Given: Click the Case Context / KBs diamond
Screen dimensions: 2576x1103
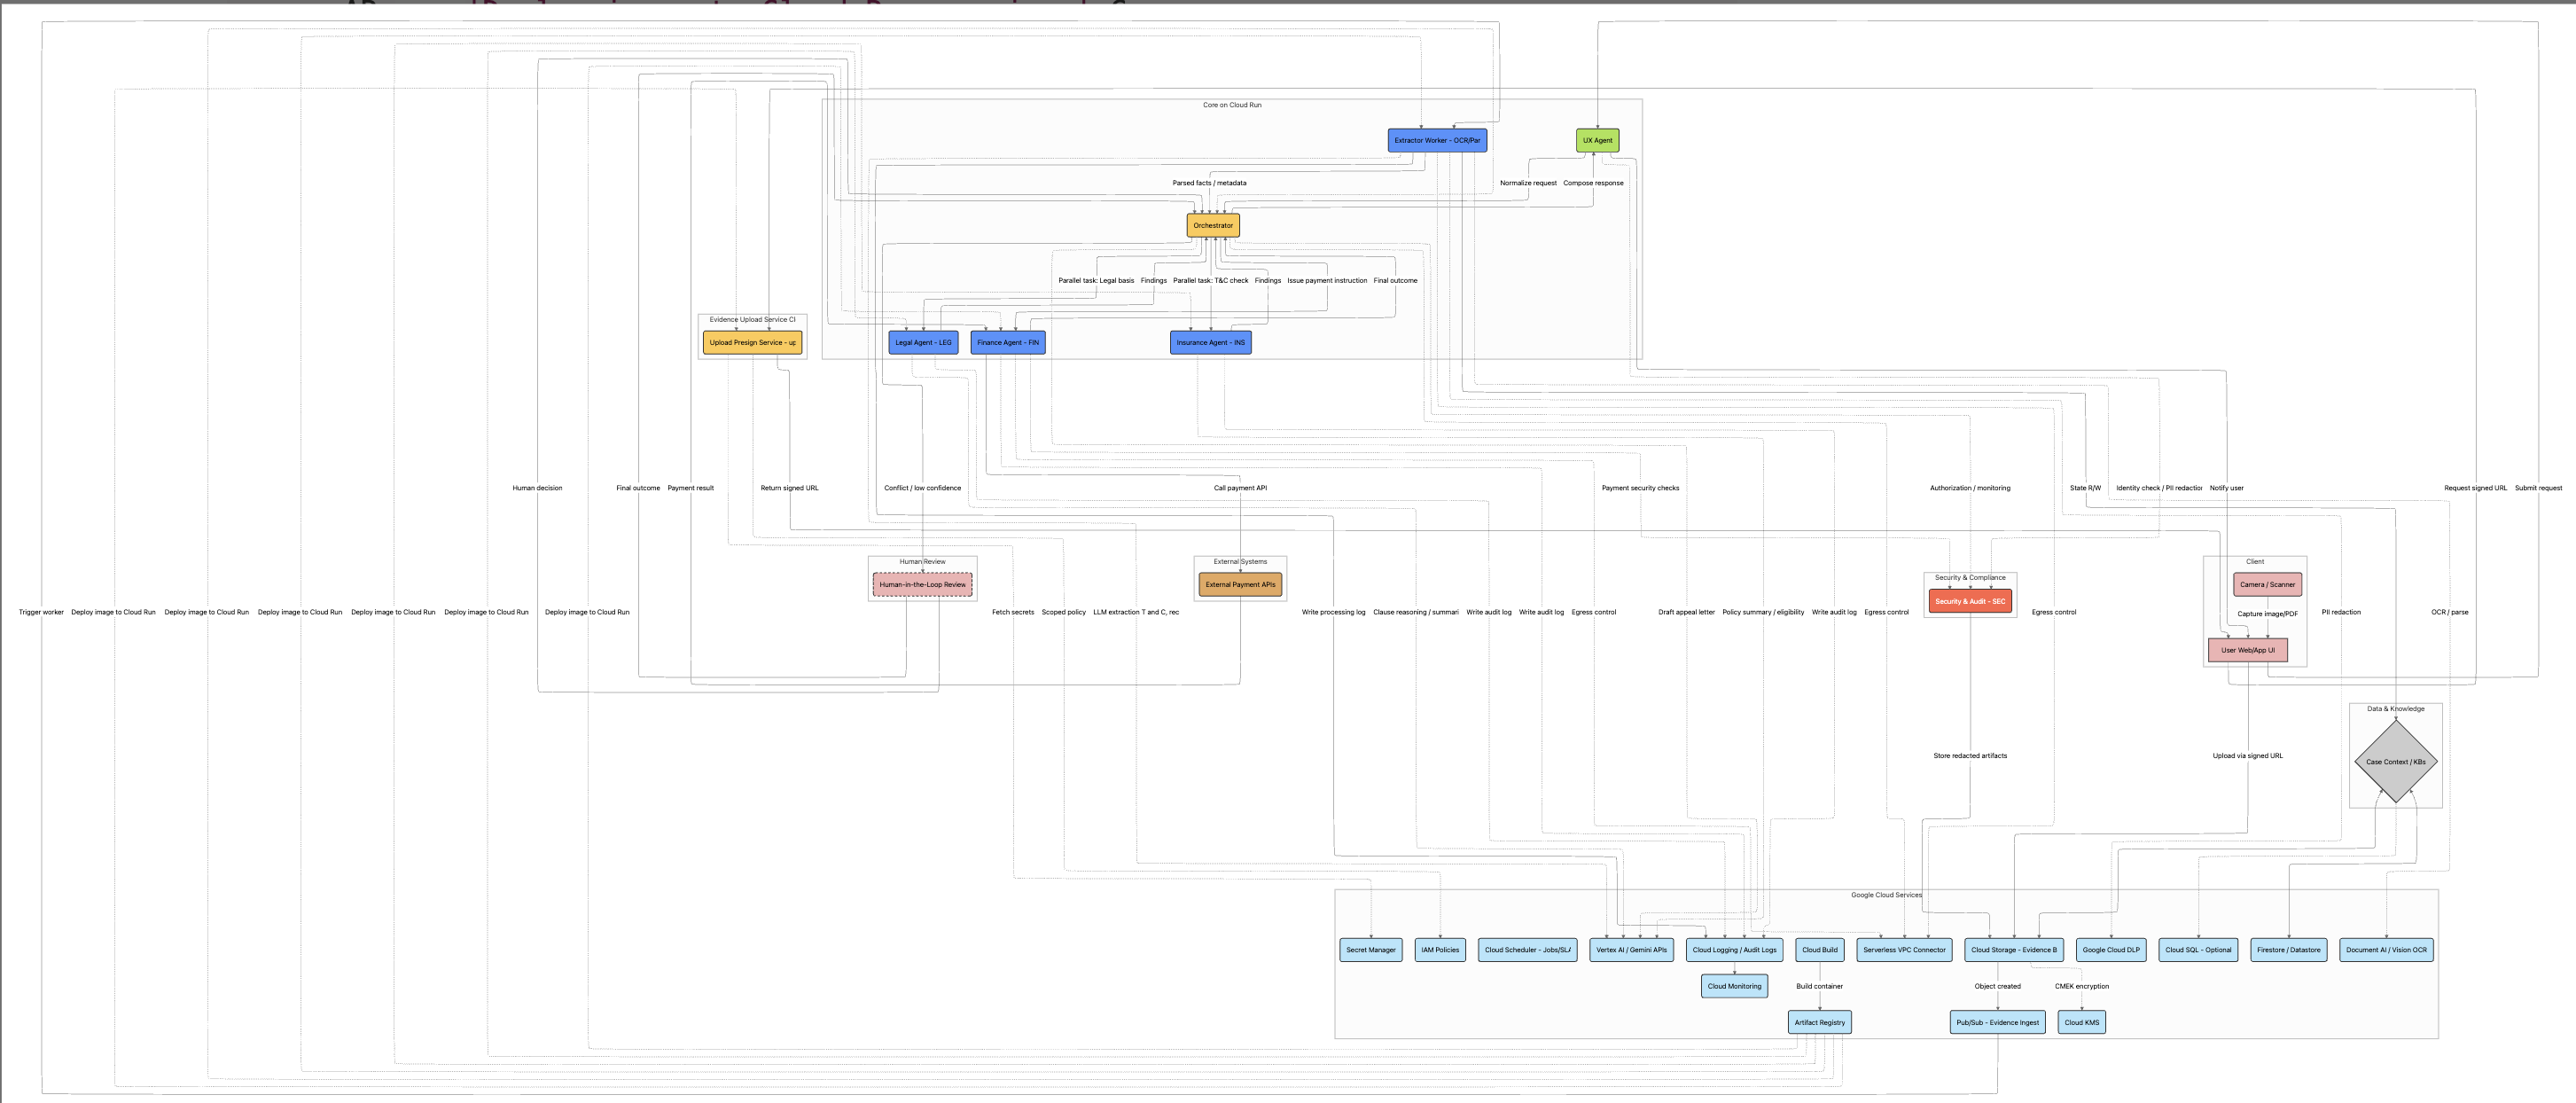Looking at the screenshot, I should (2395, 761).
